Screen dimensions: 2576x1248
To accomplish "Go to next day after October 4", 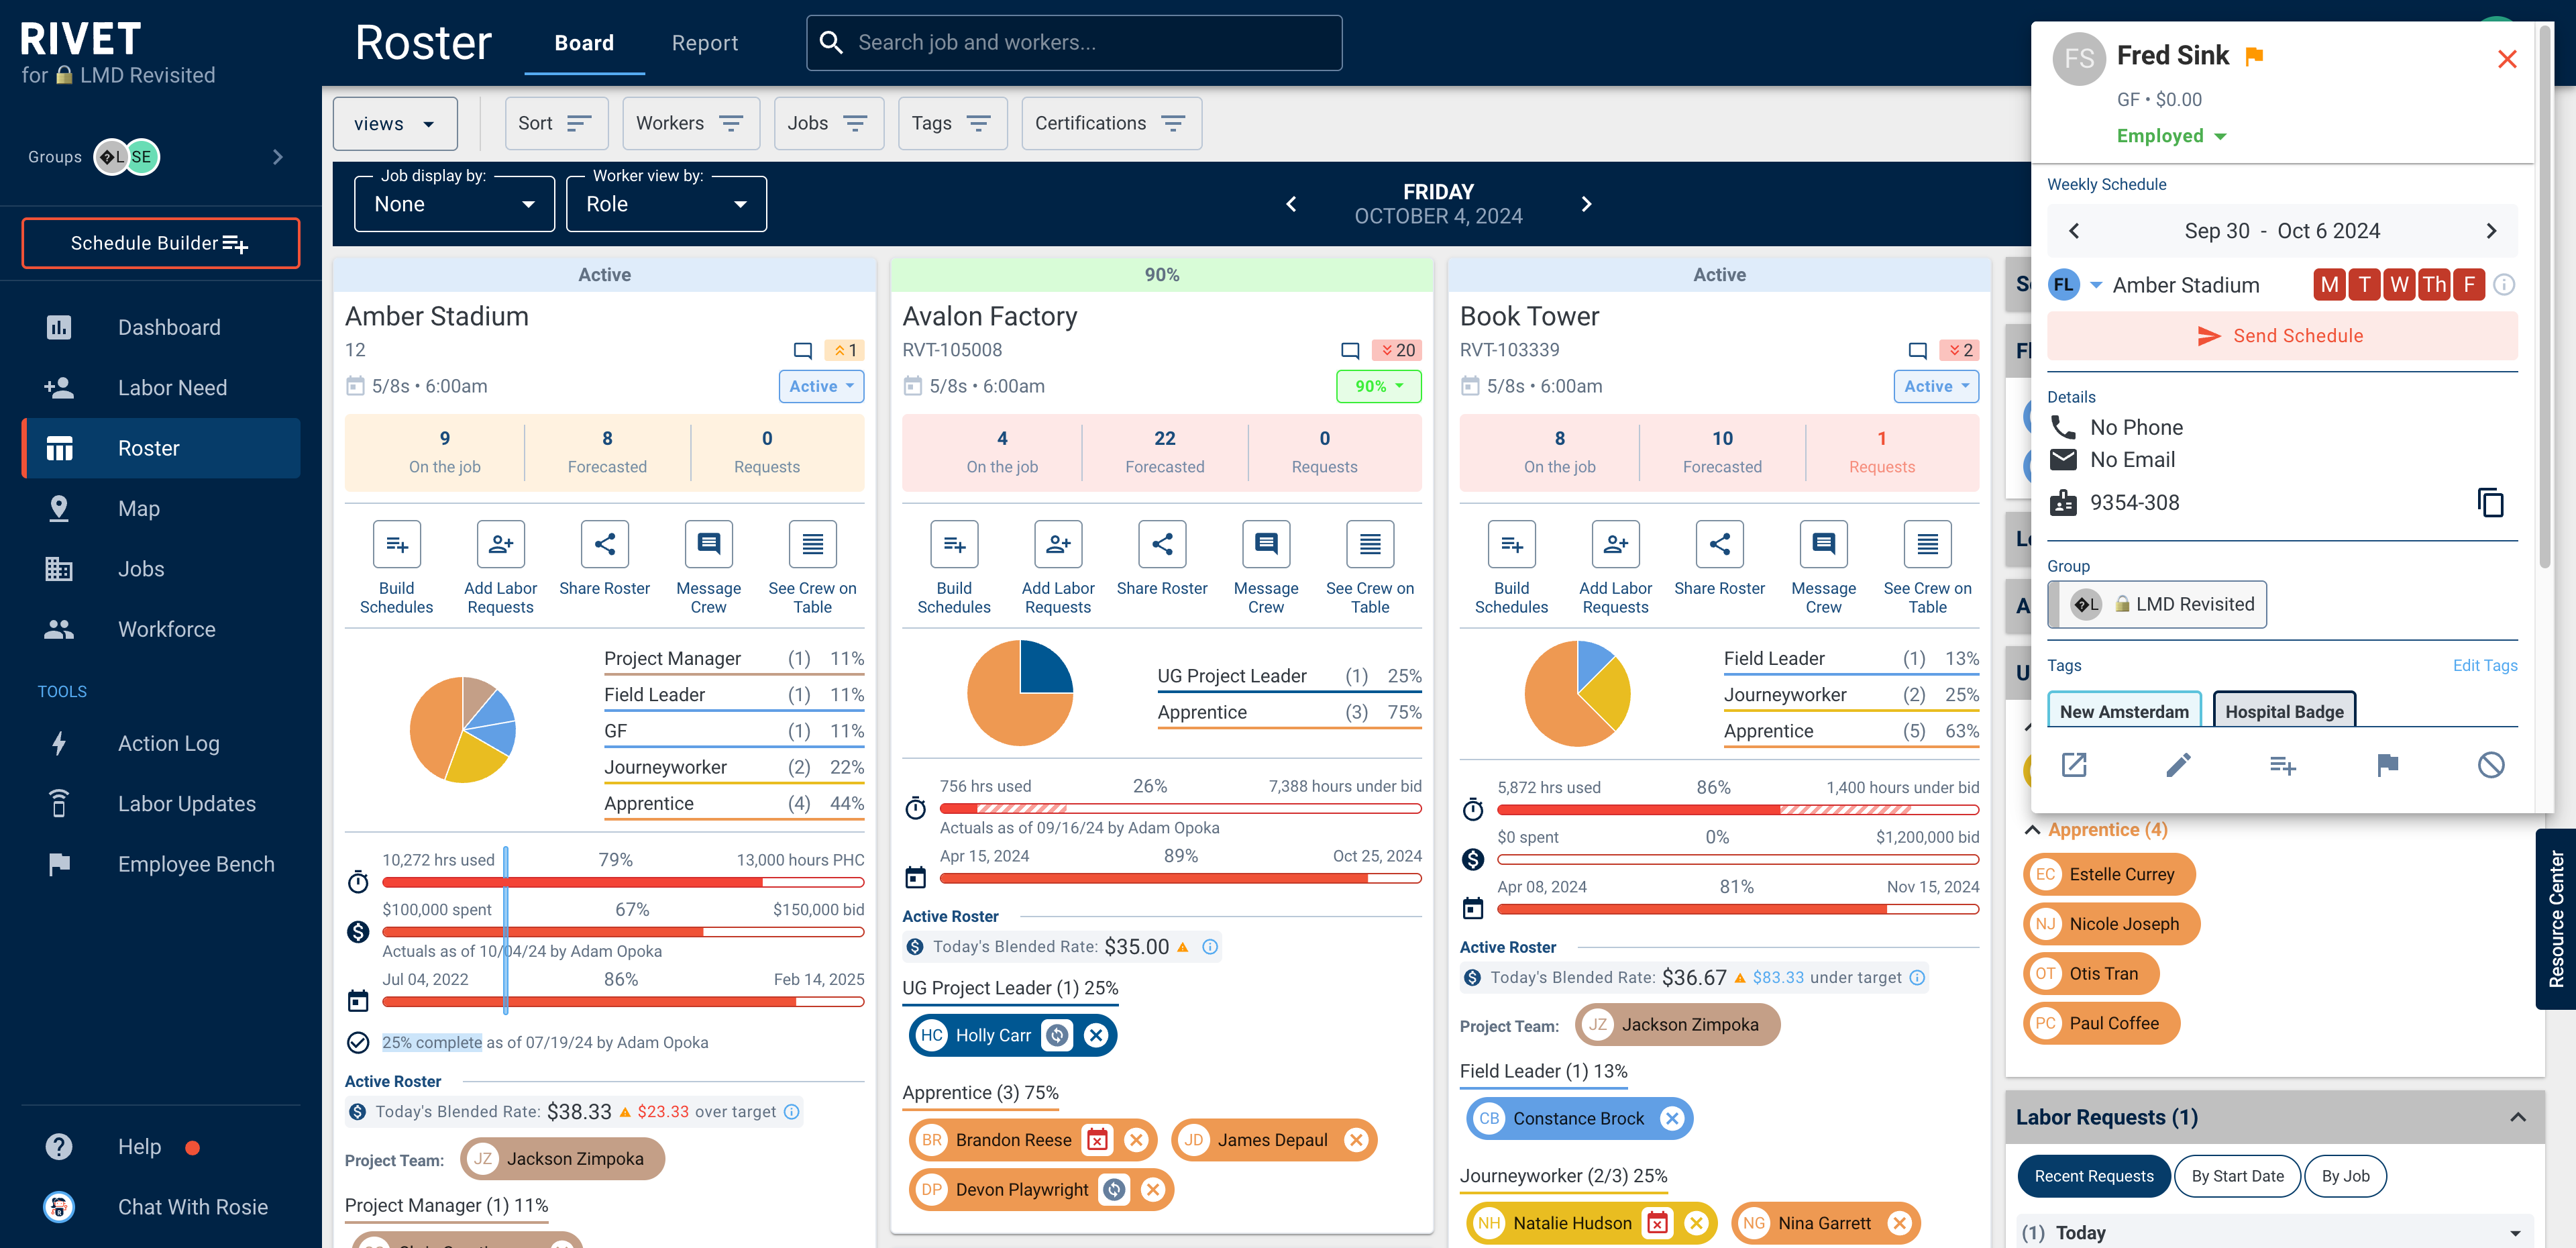I will (x=1586, y=204).
